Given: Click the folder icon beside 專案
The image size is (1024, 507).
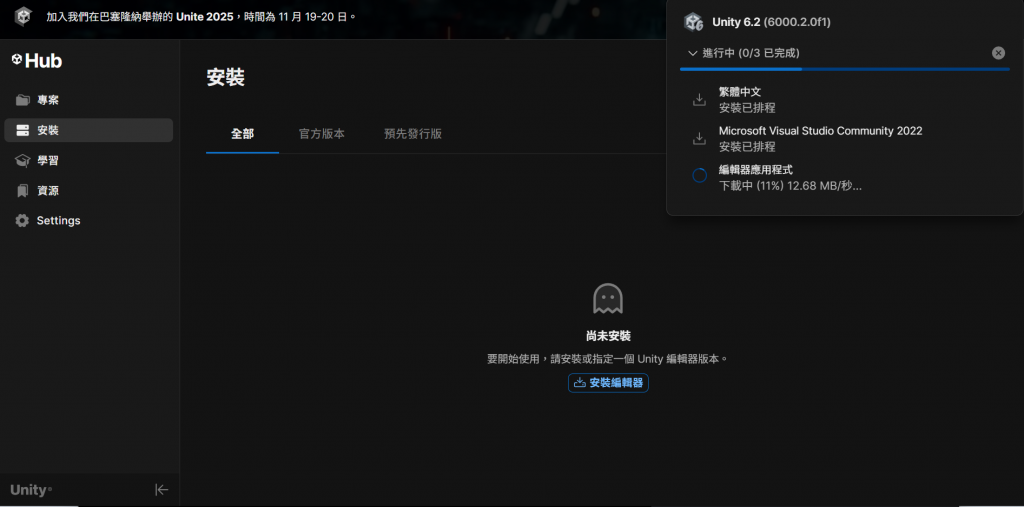Looking at the screenshot, I should coord(23,100).
